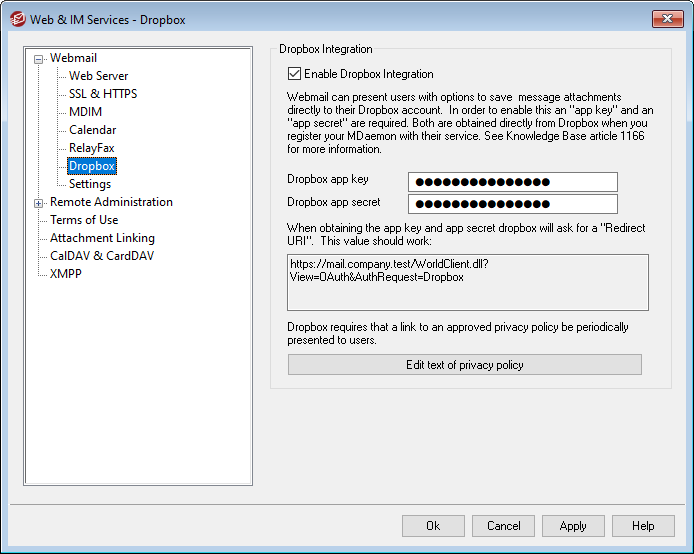Open Attachment Linking options
This screenshot has height=554, width=694.
pyautogui.click(x=102, y=238)
